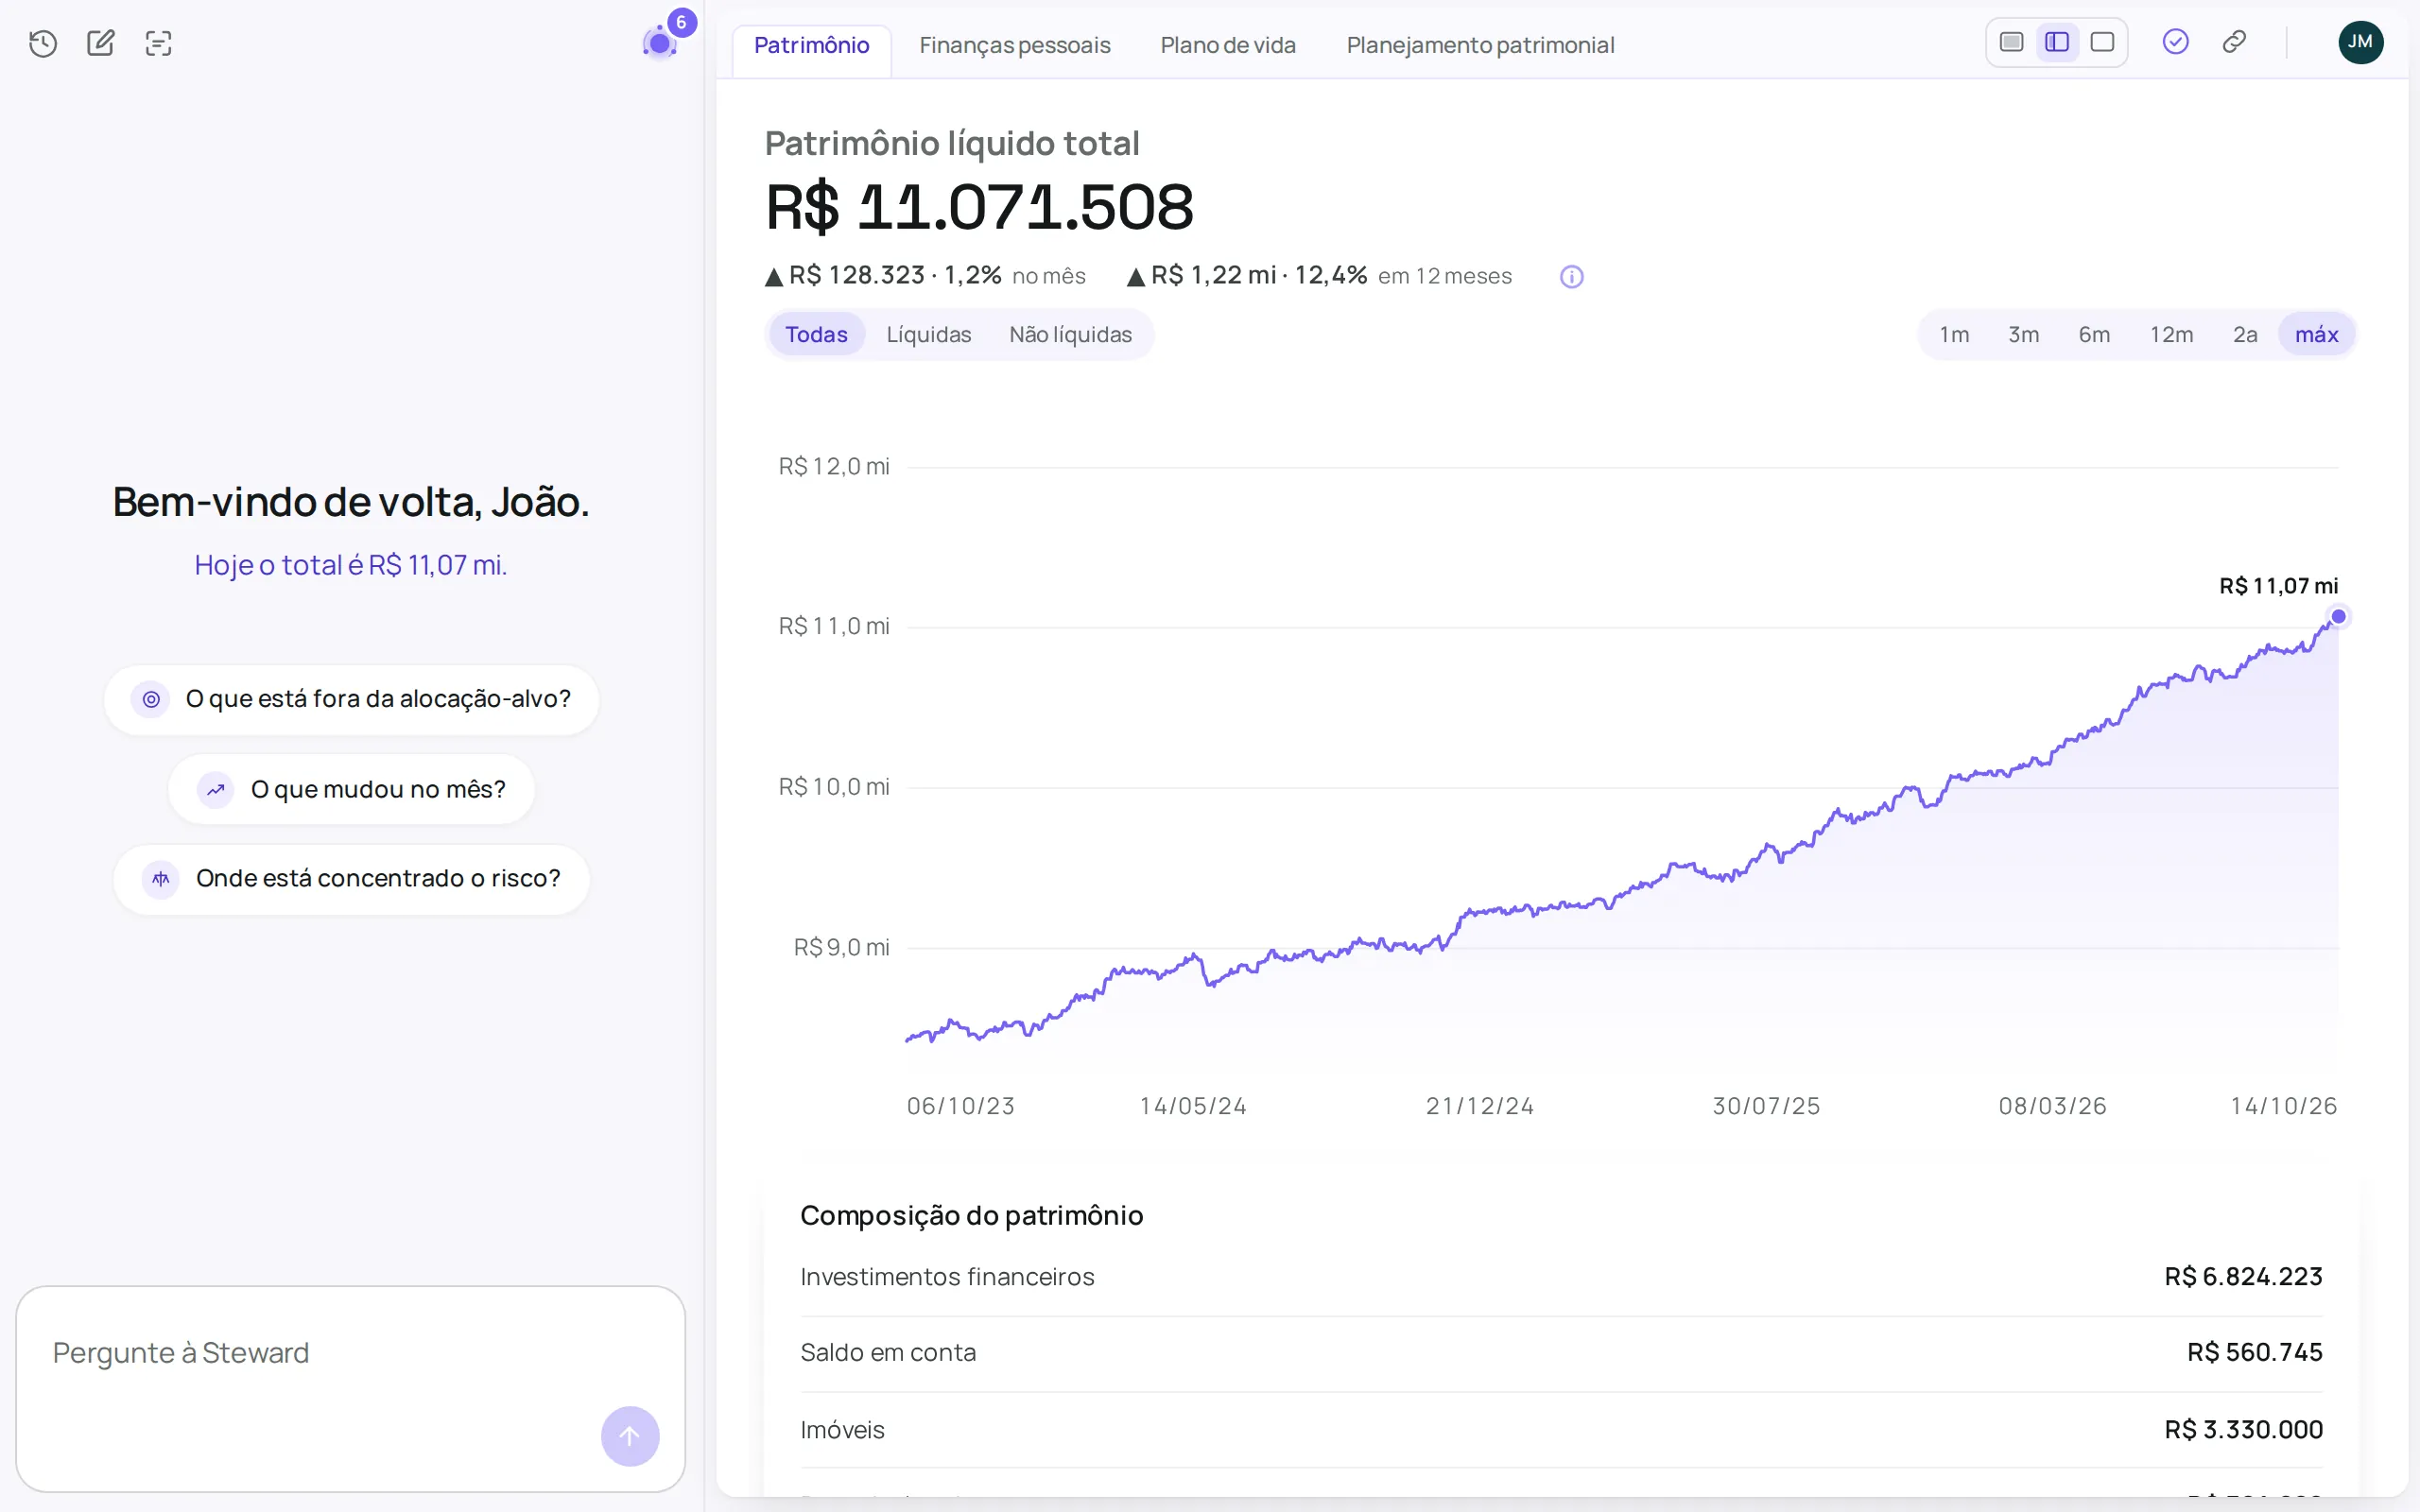The width and height of the screenshot is (2420, 1512).
Task: Switch to chat-only layout icon
Action: pyautogui.click(x=2012, y=42)
